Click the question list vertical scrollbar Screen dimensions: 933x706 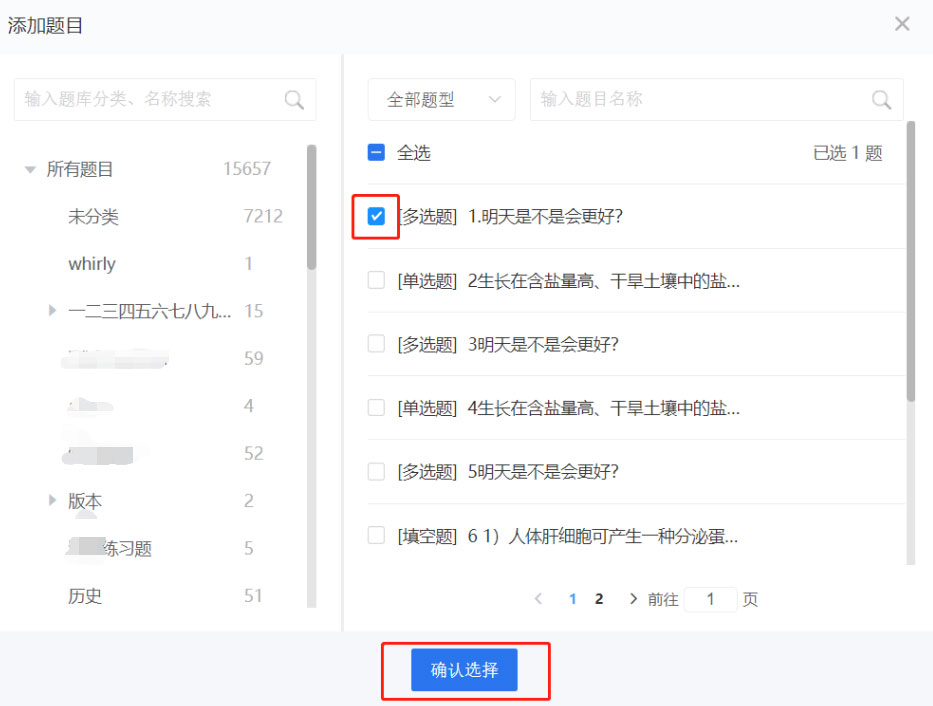coord(910,260)
